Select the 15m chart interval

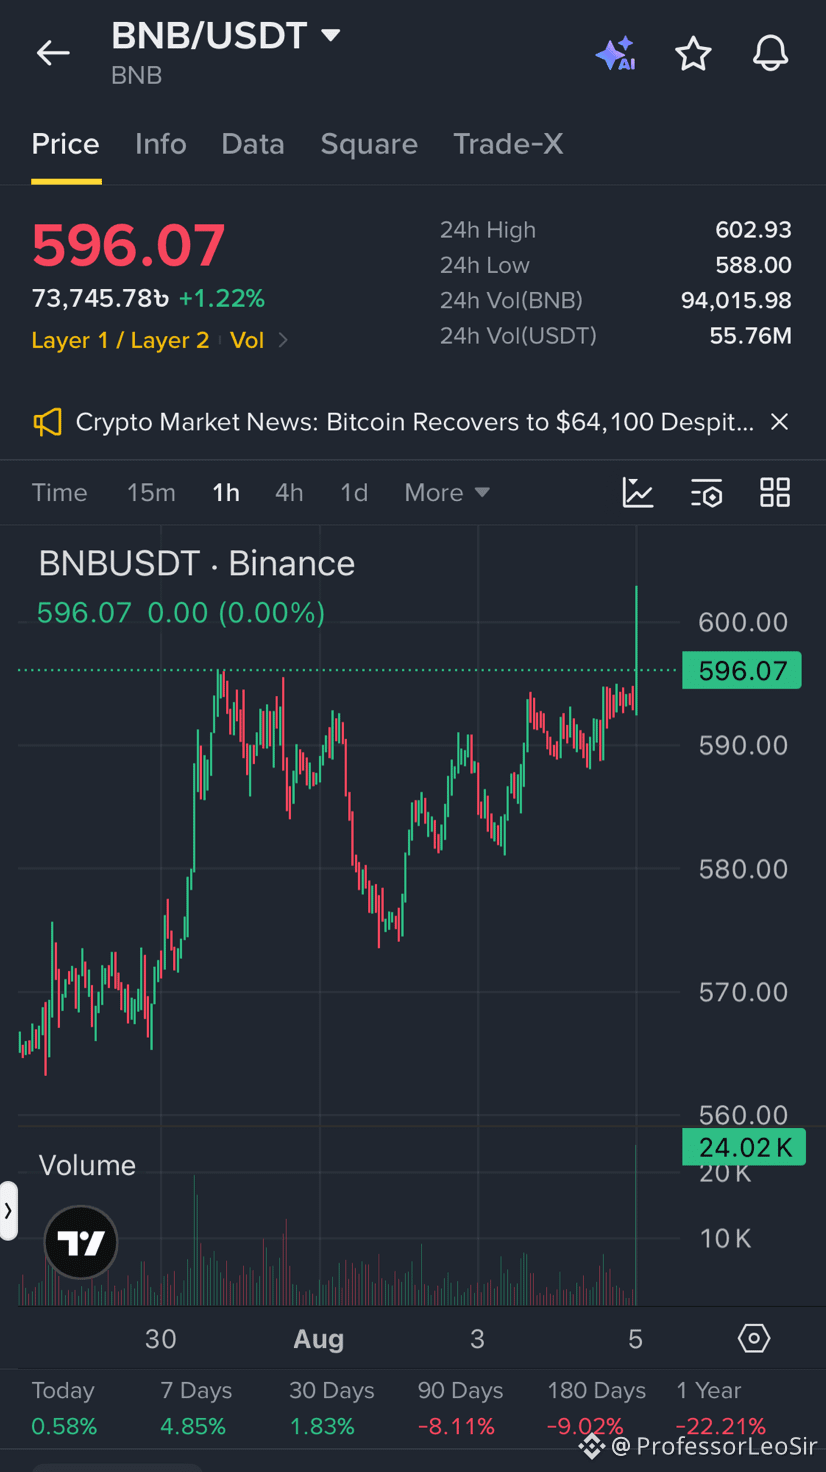[x=151, y=492]
